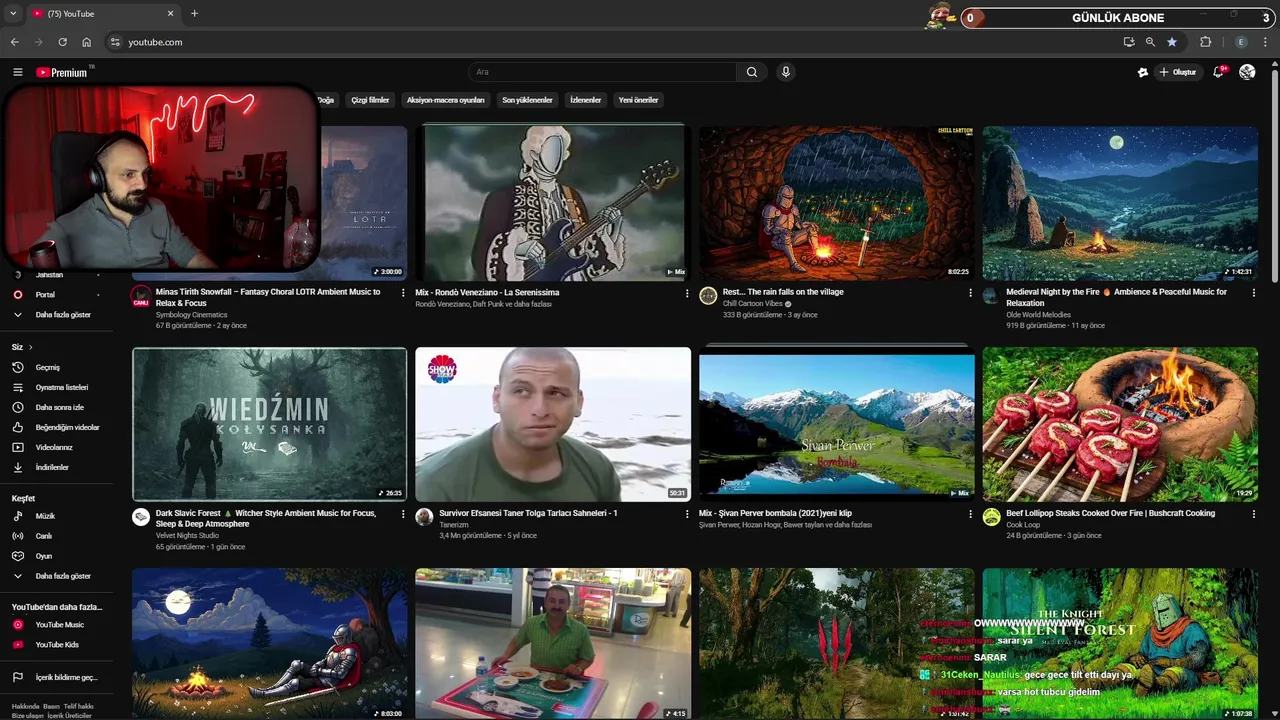Click the YouTube search field
The width and height of the screenshot is (1280, 720).
[602, 72]
